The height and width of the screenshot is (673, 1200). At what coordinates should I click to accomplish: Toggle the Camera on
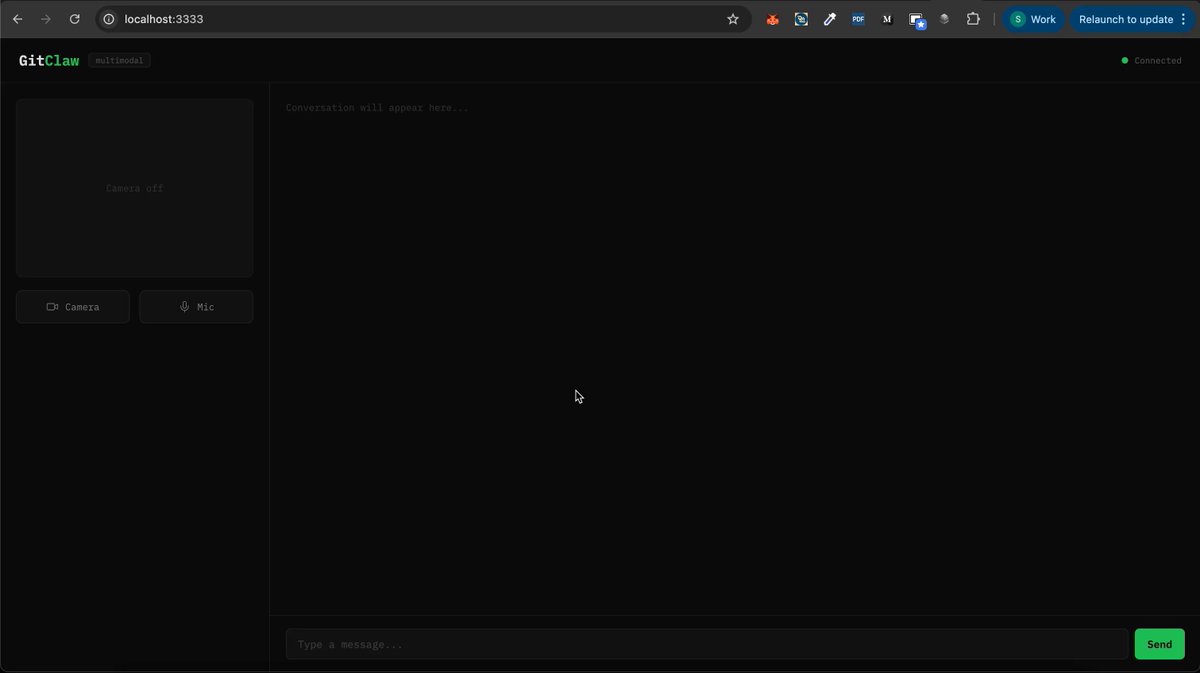[x=72, y=306]
